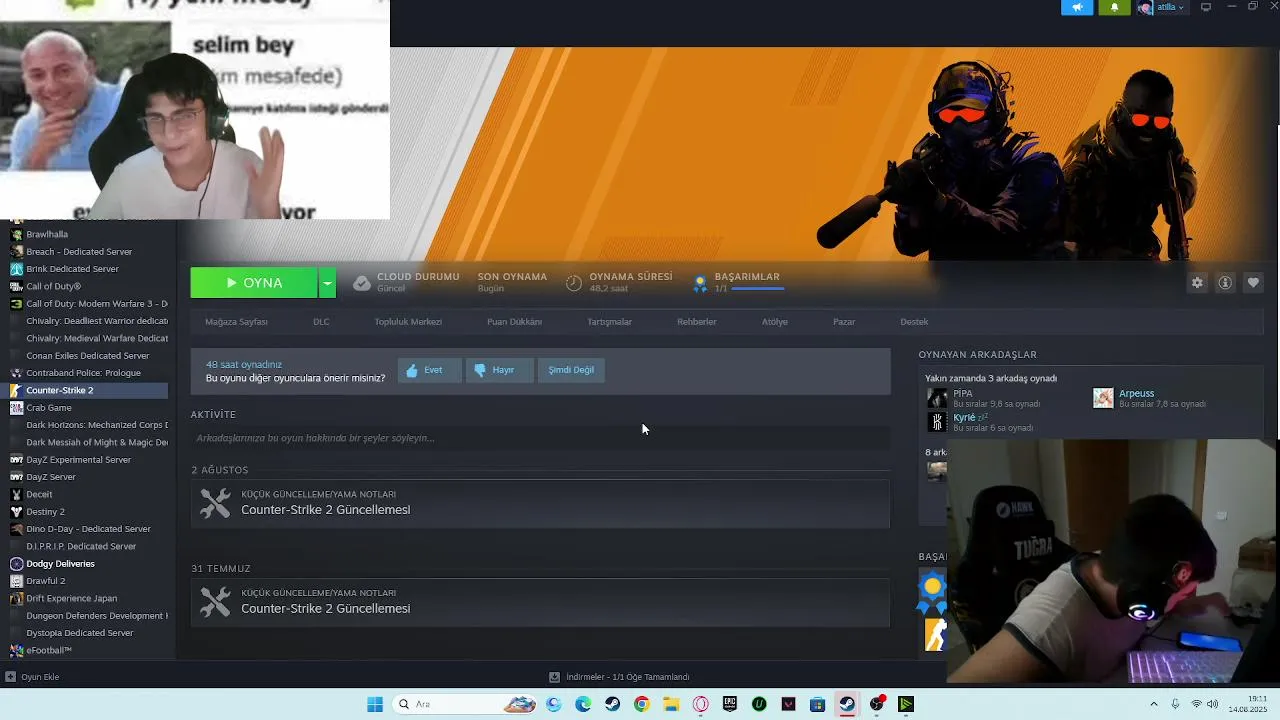Open Arpeuss friend name link

coord(1136,393)
